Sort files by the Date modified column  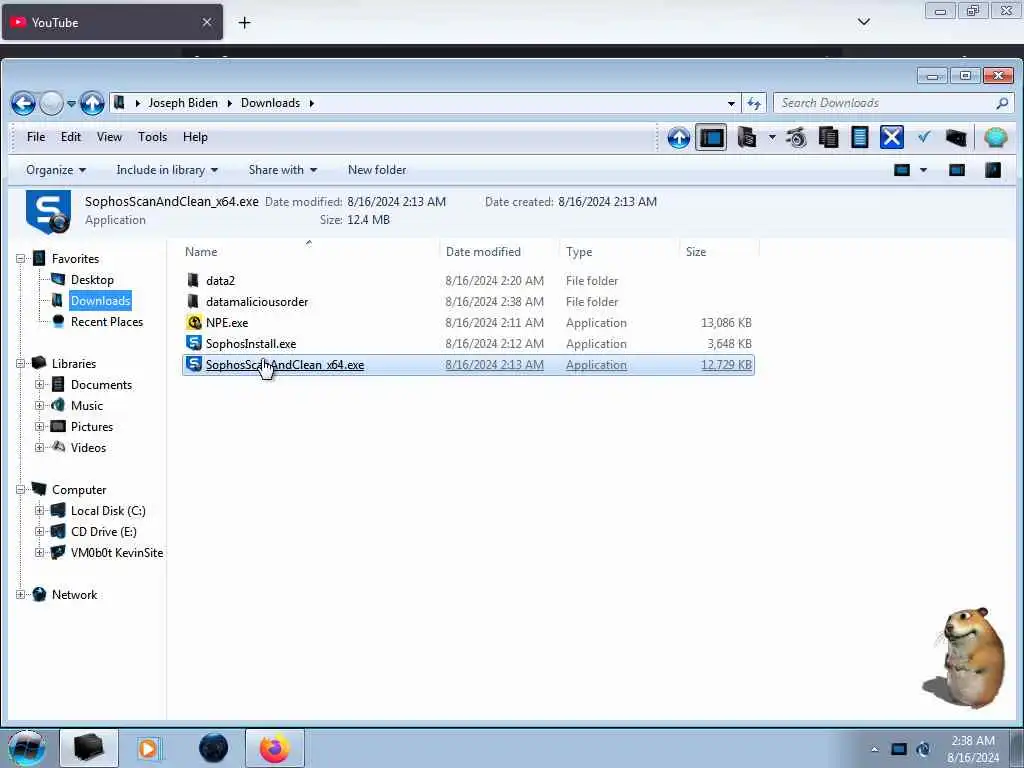(x=500, y=252)
